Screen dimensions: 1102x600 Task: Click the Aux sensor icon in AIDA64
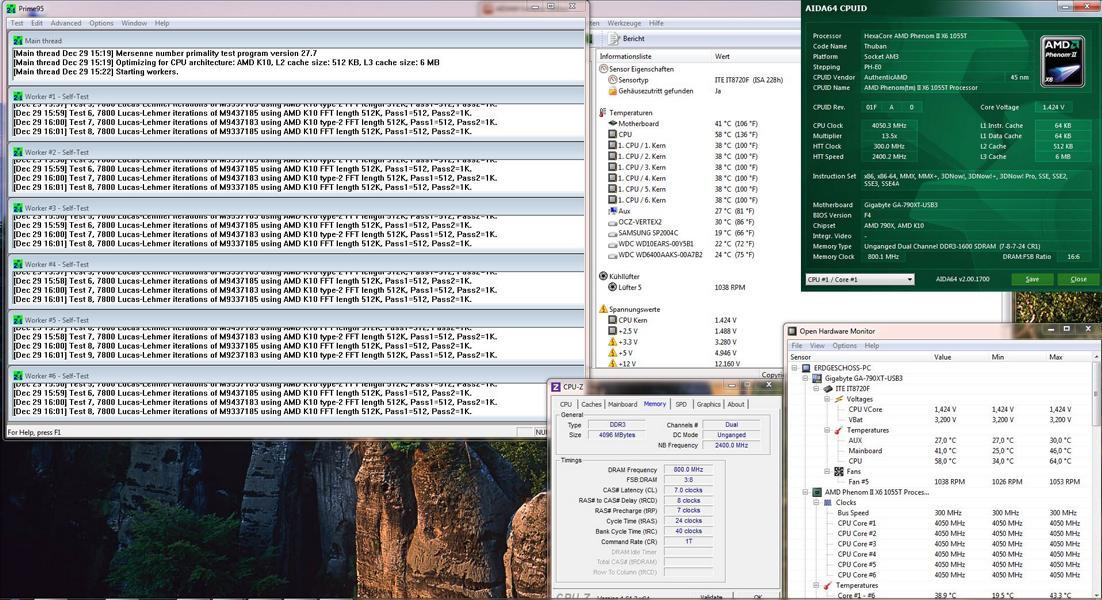[612, 211]
